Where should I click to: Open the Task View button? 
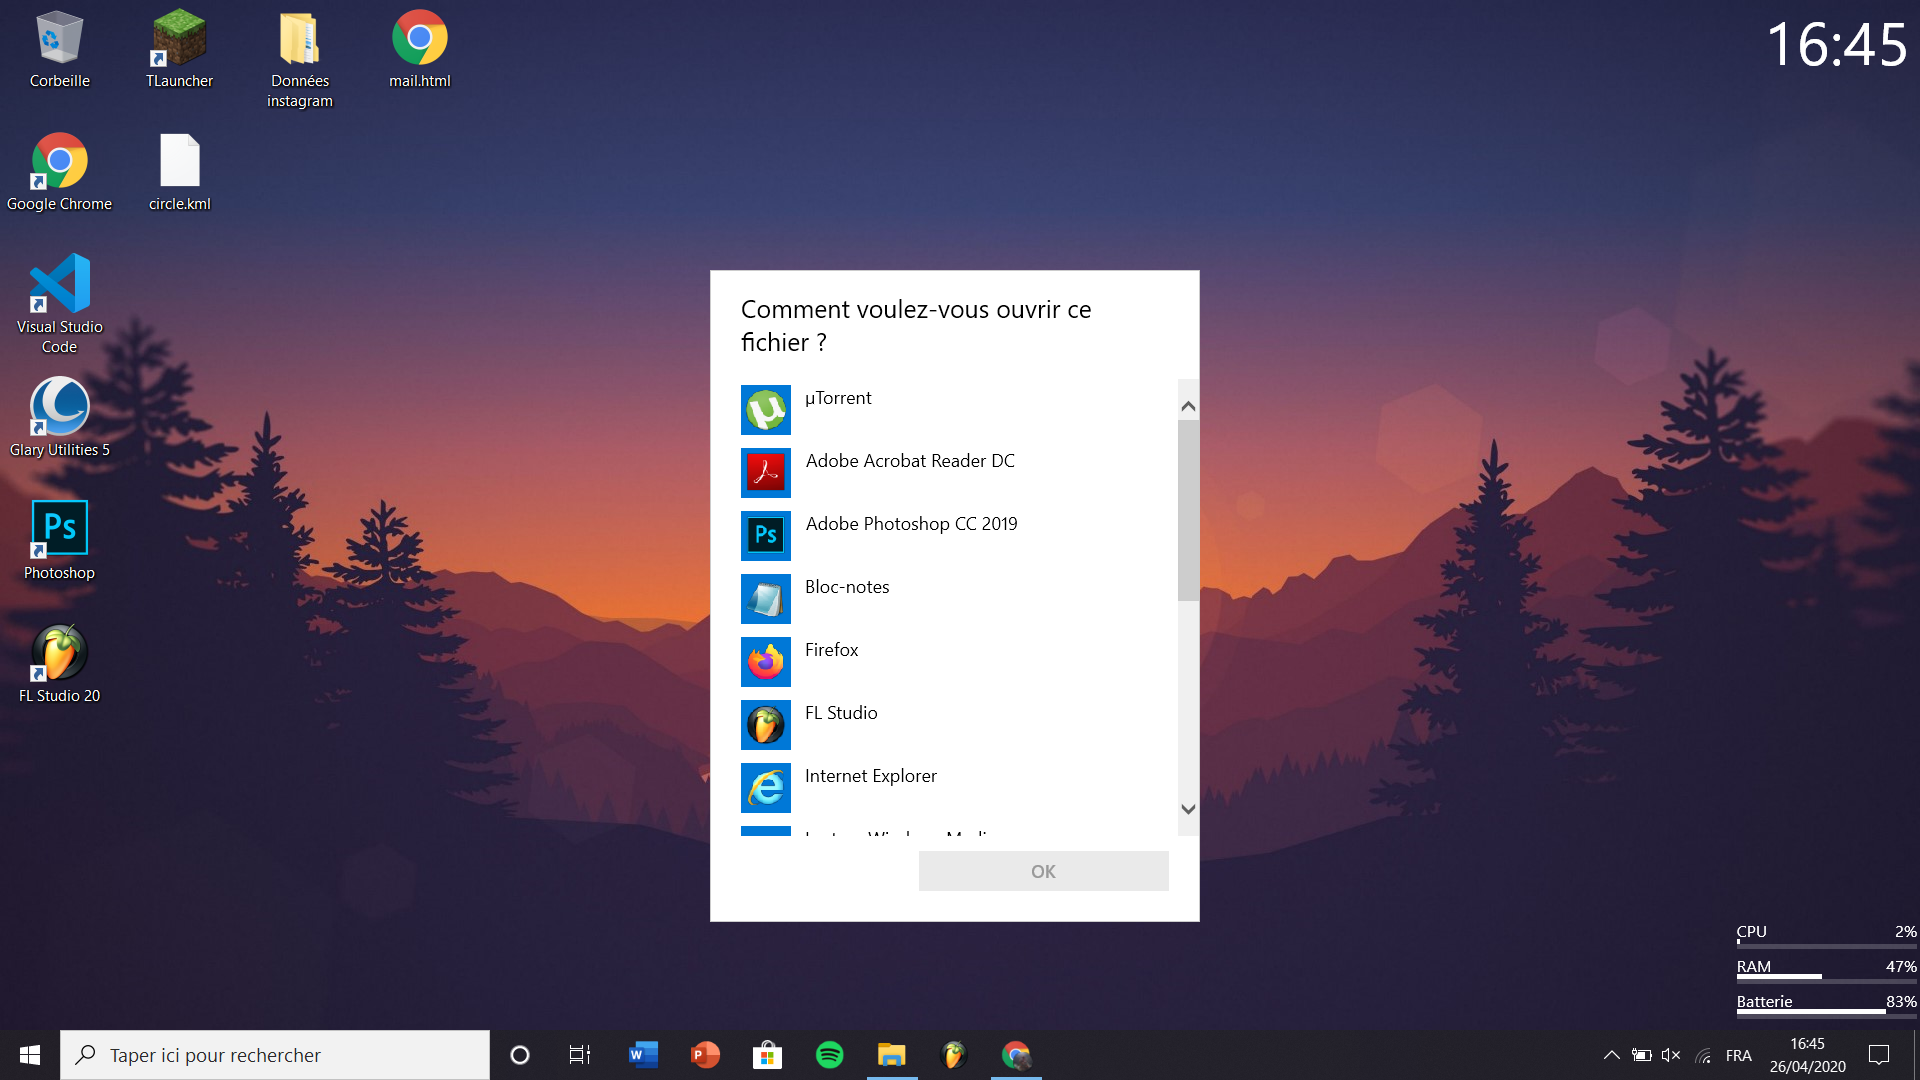580,1055
